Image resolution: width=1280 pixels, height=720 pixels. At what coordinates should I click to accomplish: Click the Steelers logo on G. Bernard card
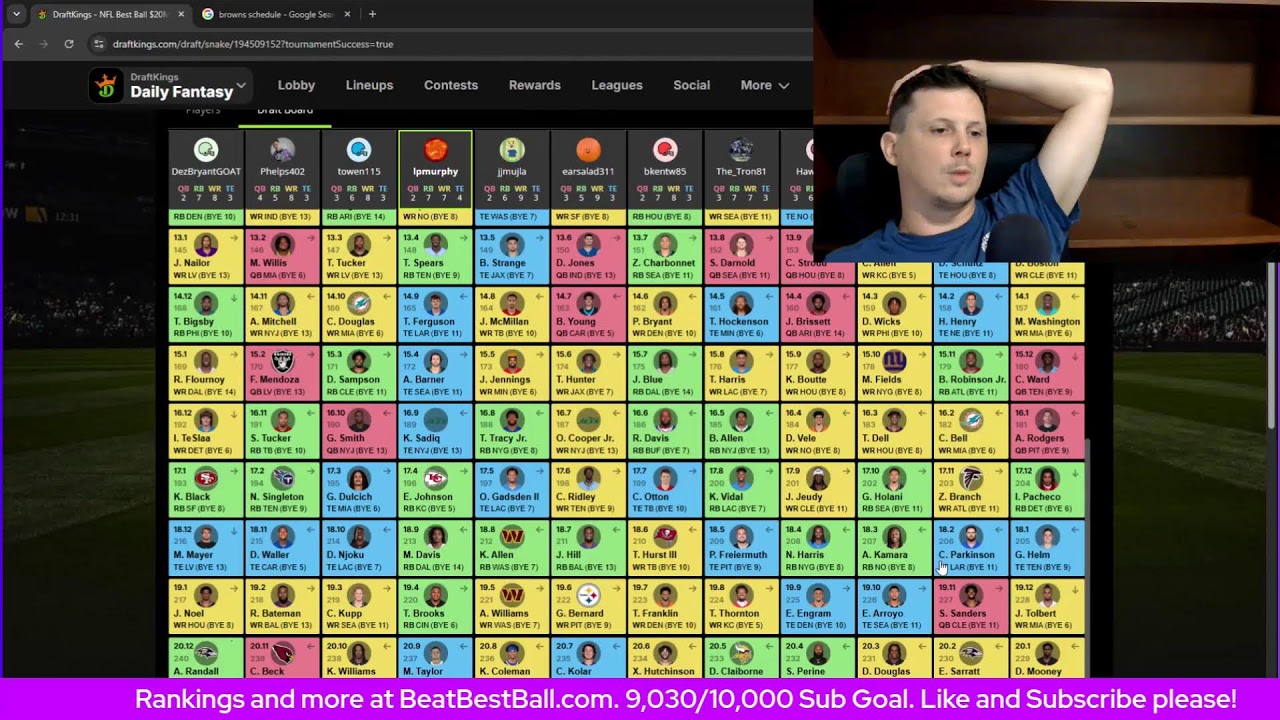pyautogui.click(x=588, y=594)
